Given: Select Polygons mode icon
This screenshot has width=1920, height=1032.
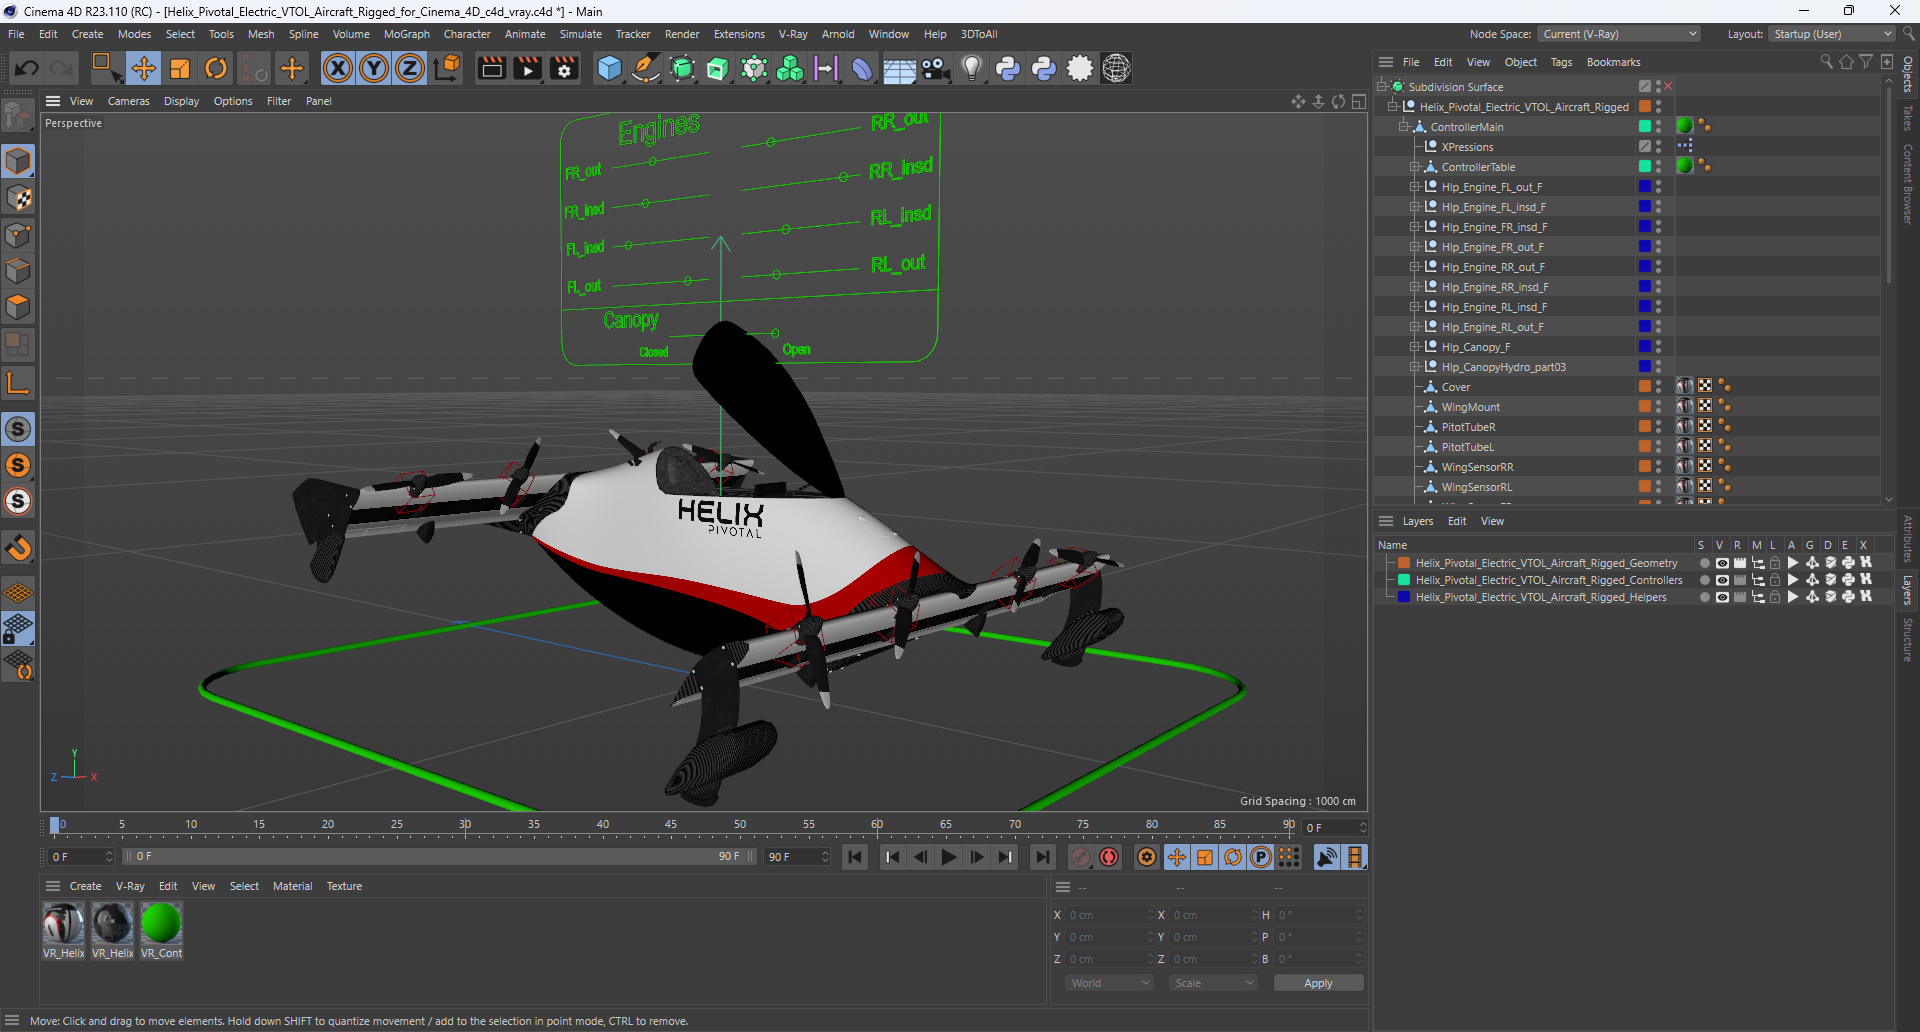Looking at the screenshot, I should [18, 307].
